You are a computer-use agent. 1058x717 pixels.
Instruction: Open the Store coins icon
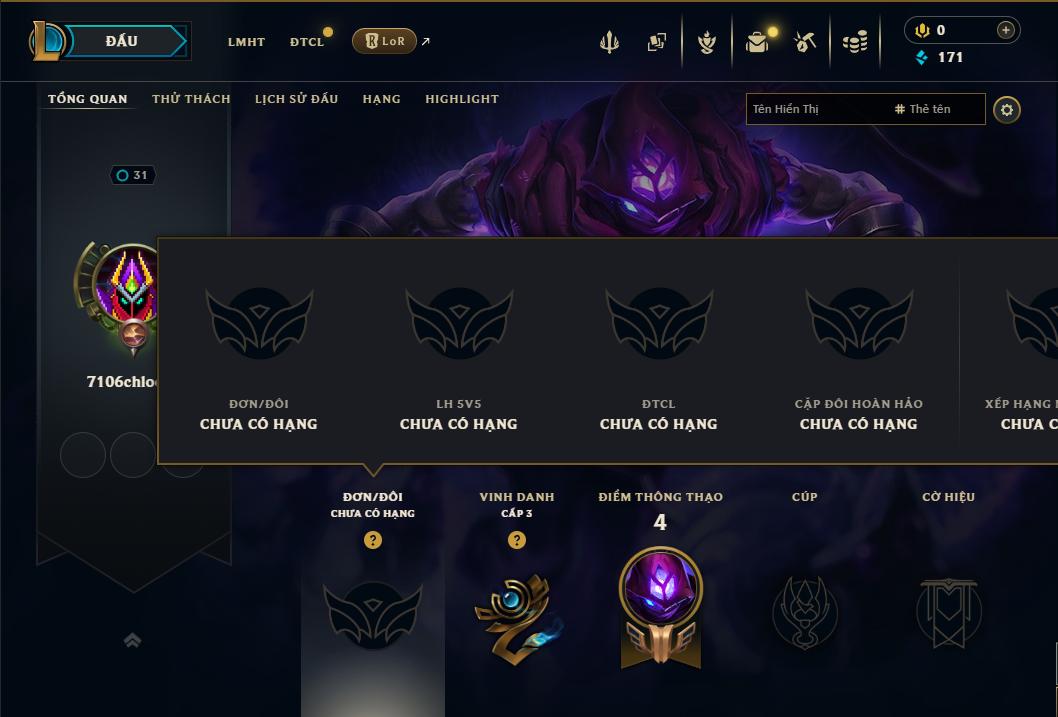point(855,43)
